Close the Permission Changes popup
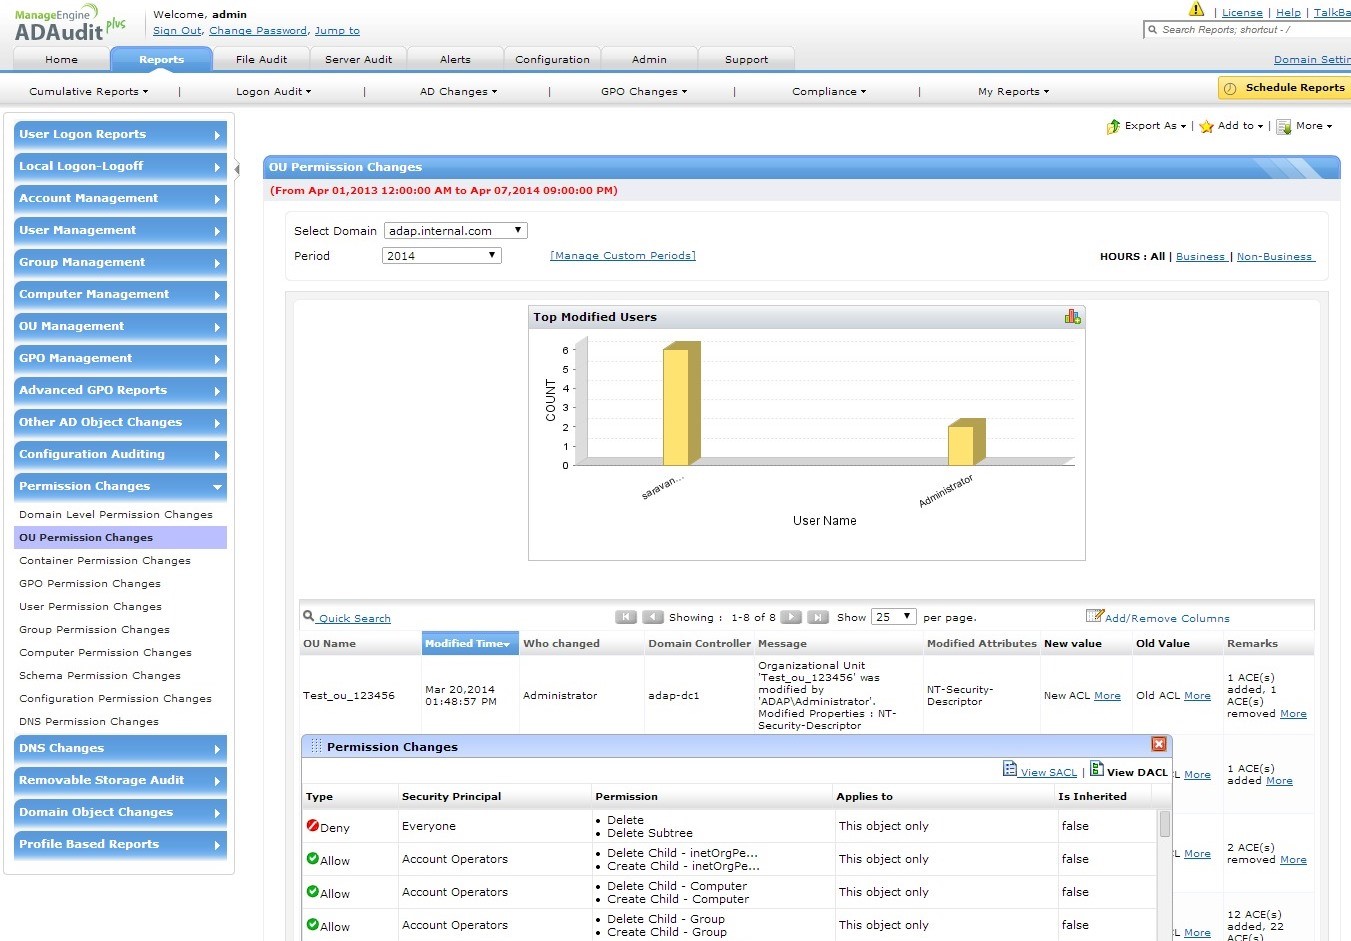1351x941 pixels. pos(1158,744)
